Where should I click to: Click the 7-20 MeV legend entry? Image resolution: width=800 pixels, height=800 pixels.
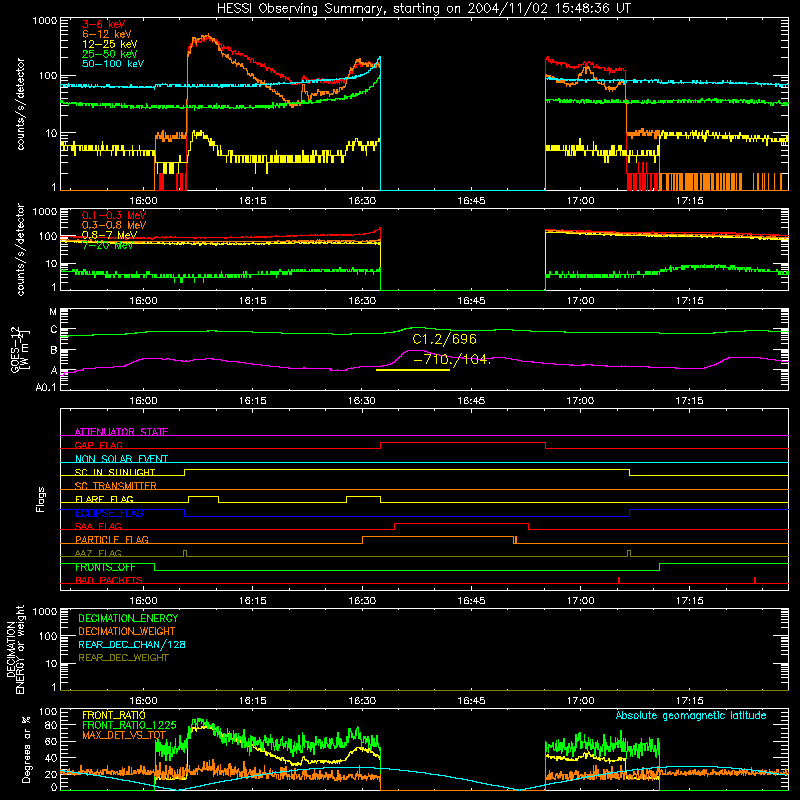coord(107,245)
